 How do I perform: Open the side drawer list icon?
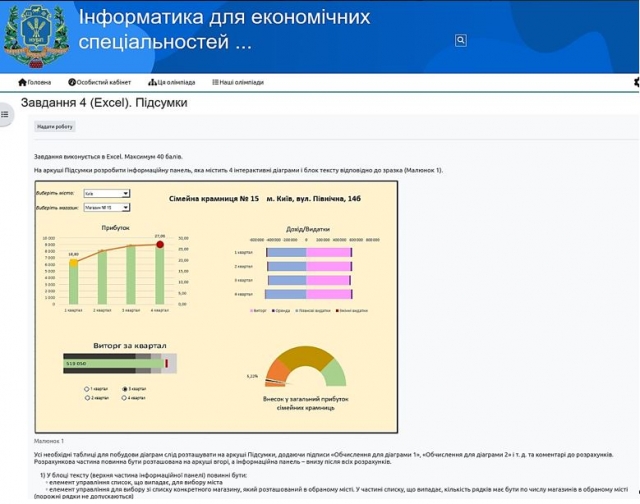click(x=5, y=114)
